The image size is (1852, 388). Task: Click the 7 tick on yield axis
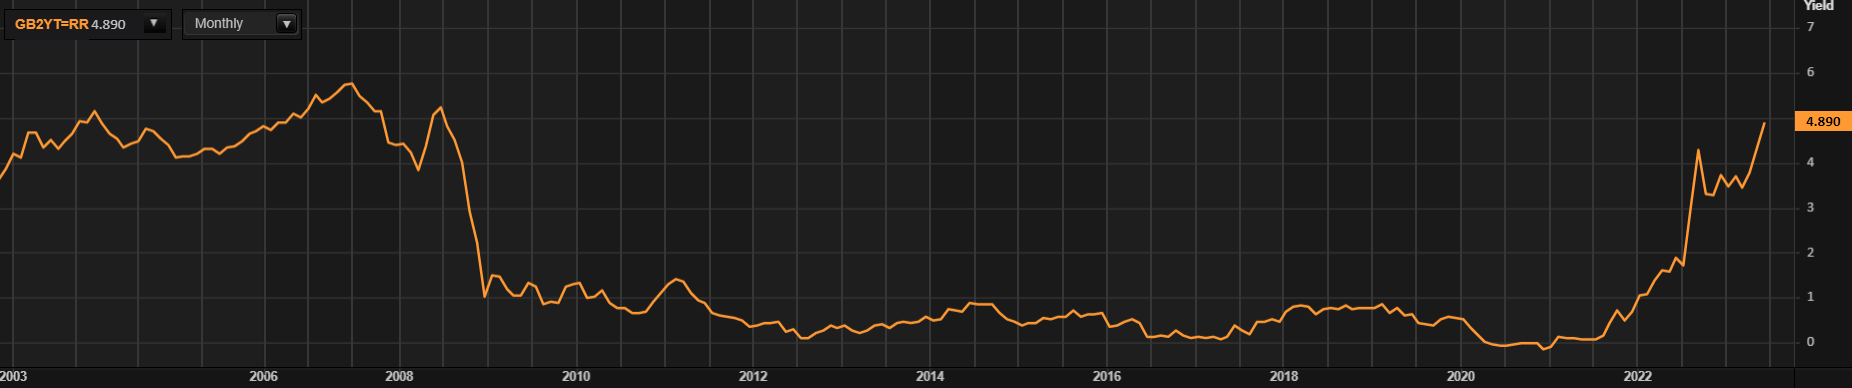pyautogui.click(x=1810, y=27)
